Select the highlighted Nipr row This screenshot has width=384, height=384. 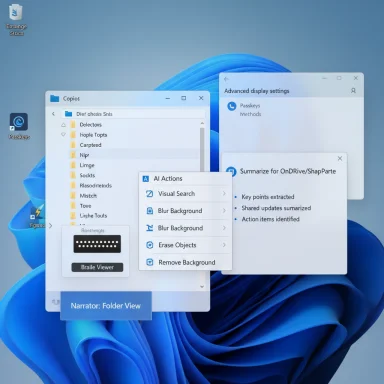click(133, 155)
